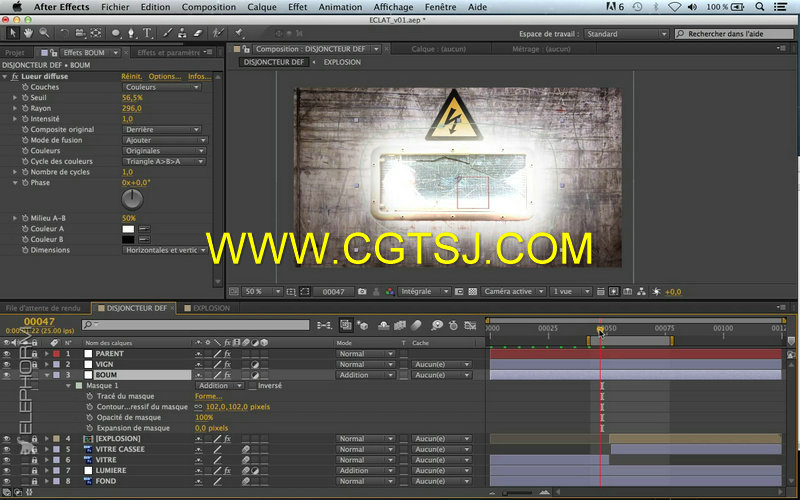
Task: Select the Puppet Pin tool
Action: [x=239, y=33]
